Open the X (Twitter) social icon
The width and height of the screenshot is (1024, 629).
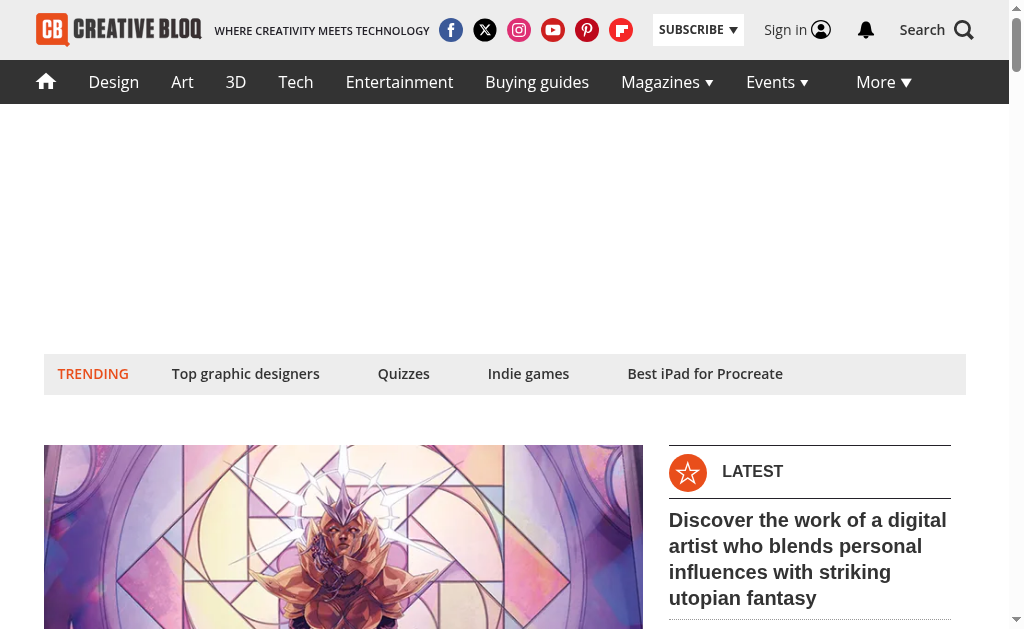click(485, 30)
